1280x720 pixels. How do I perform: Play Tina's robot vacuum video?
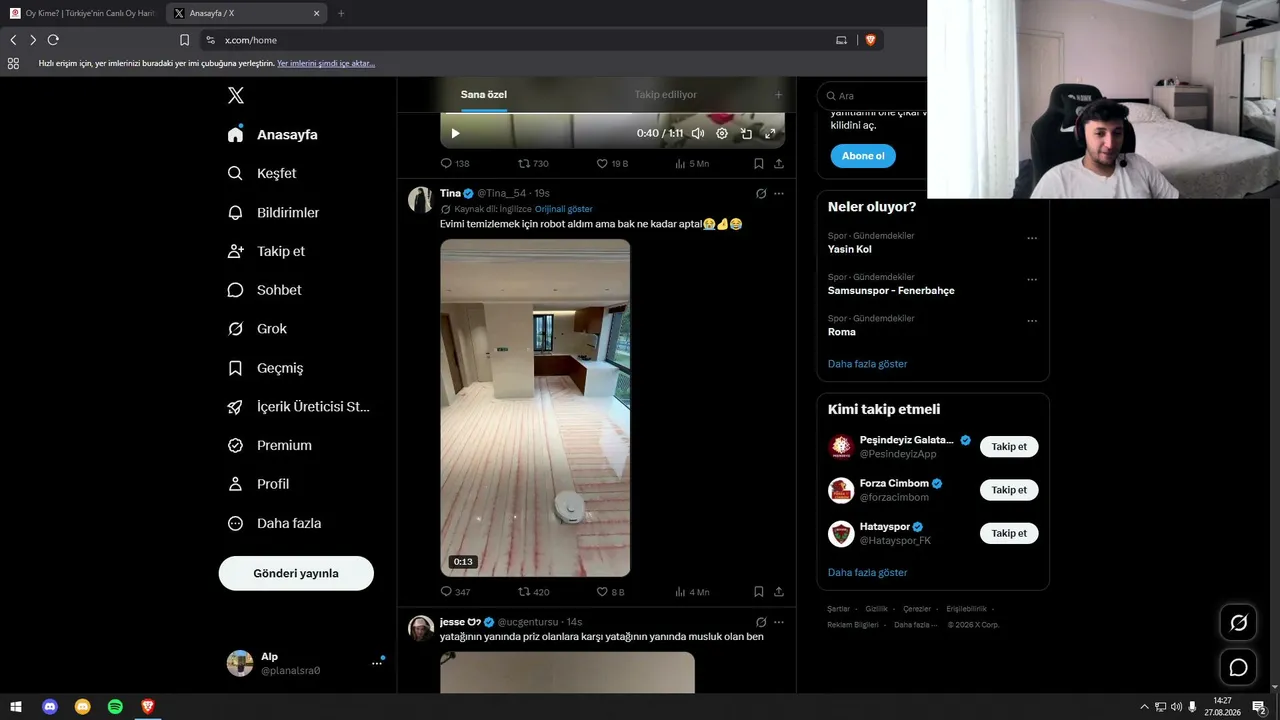point(535,407)
